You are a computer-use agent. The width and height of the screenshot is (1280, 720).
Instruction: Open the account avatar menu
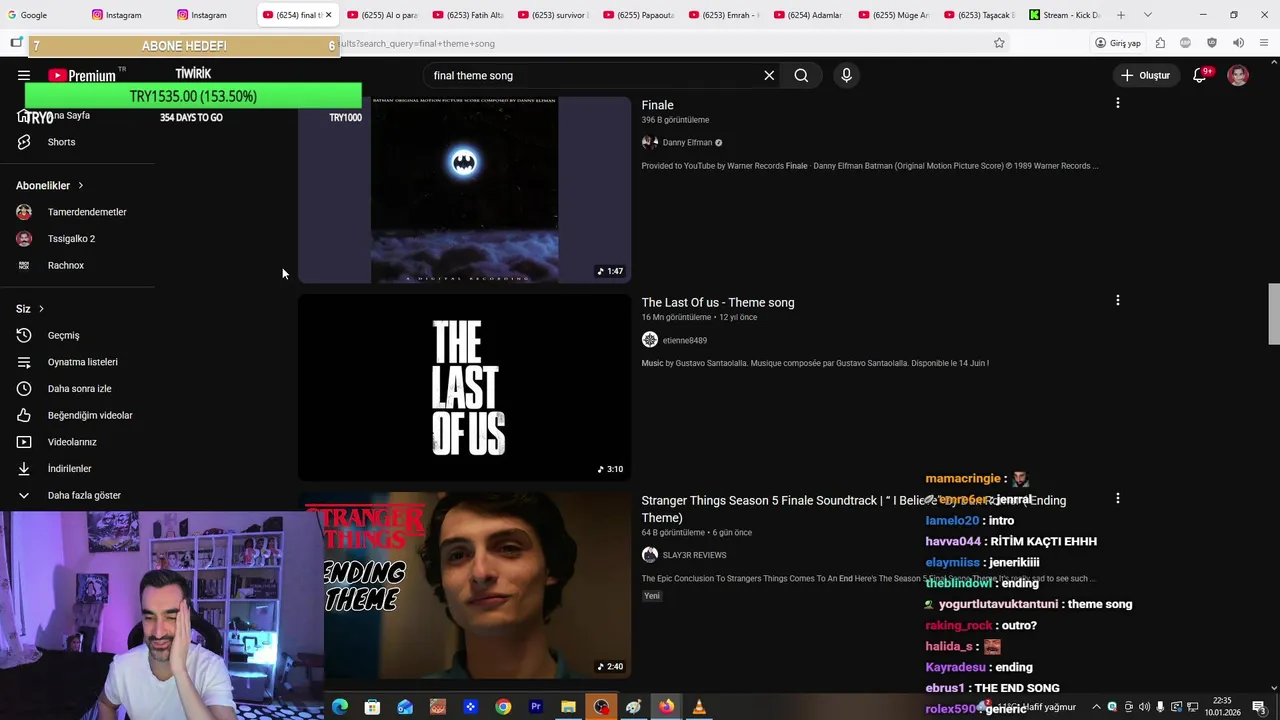click(x=1238, y=75)
